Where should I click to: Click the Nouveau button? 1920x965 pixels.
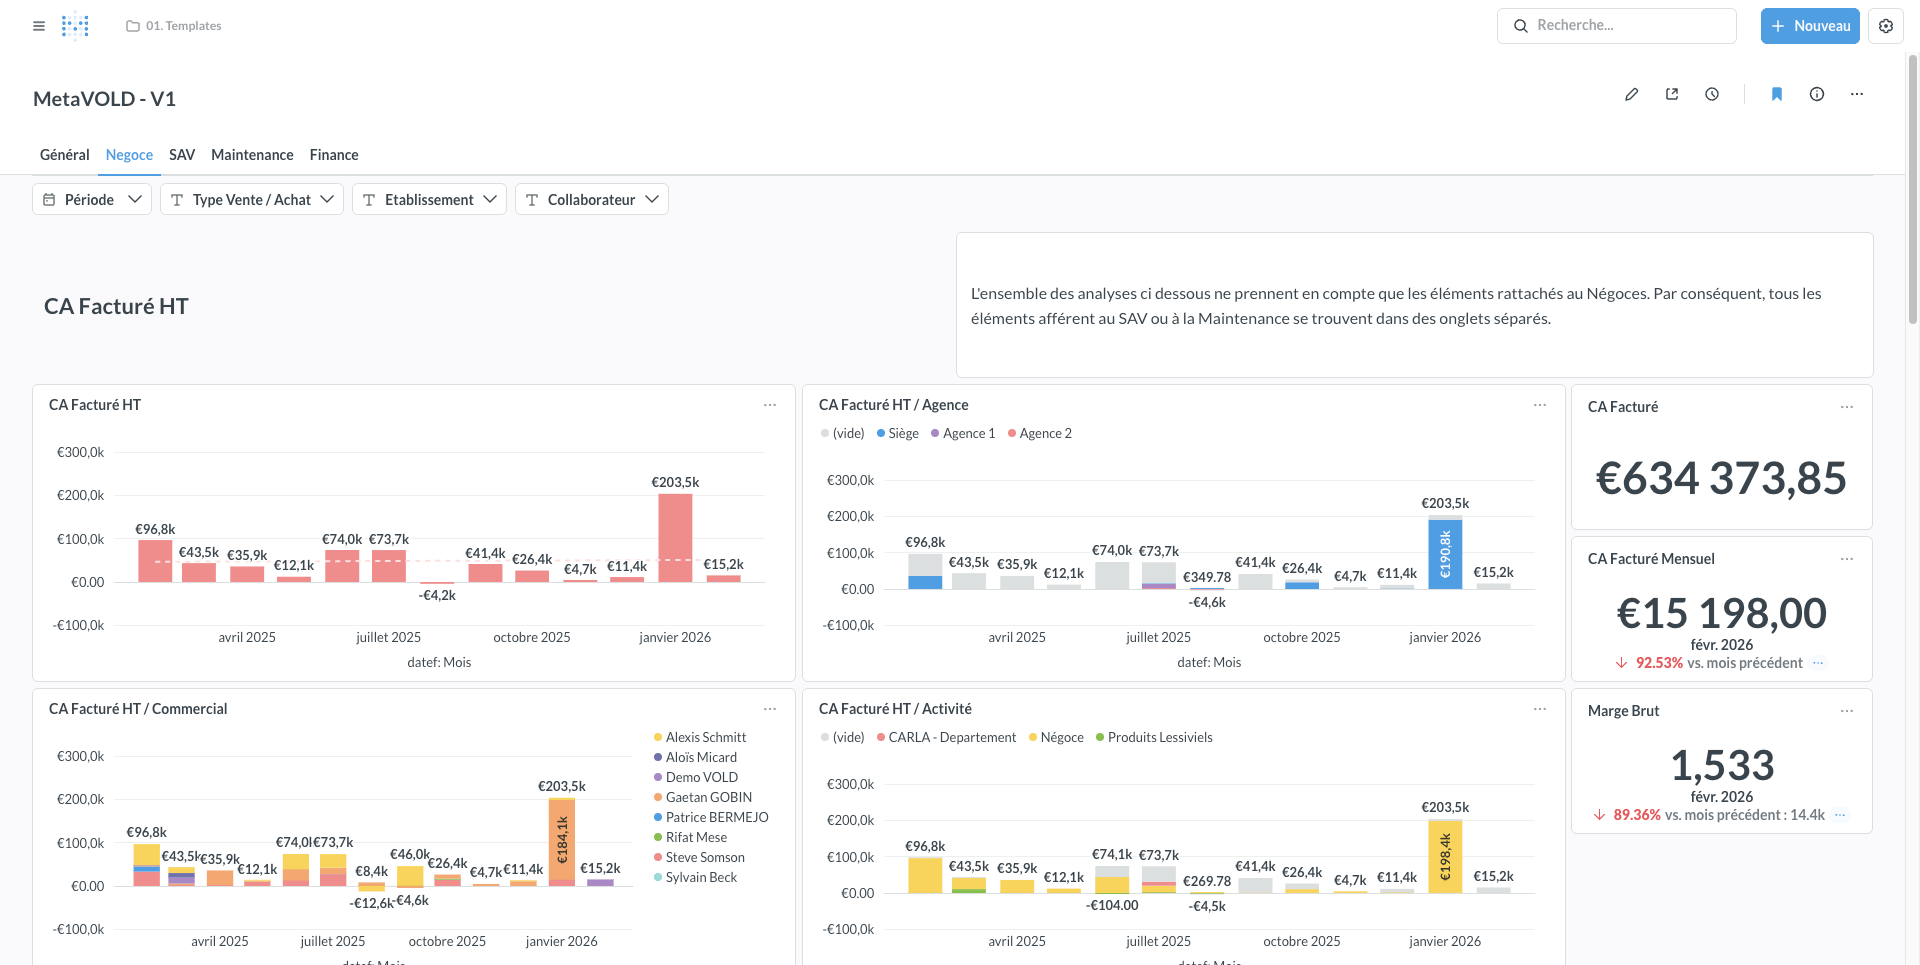point(1810,26)
